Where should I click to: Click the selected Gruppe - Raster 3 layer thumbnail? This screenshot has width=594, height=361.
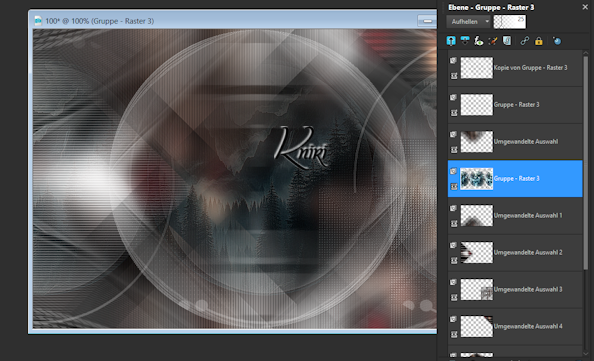click(x=477, y=178)
